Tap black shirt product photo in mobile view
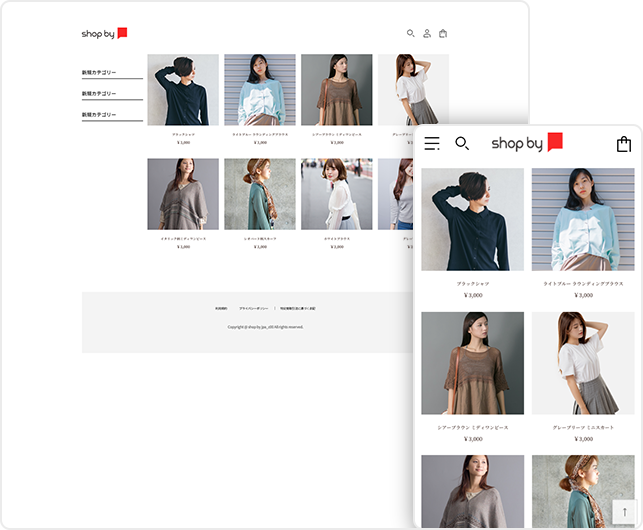 point(472,219)
